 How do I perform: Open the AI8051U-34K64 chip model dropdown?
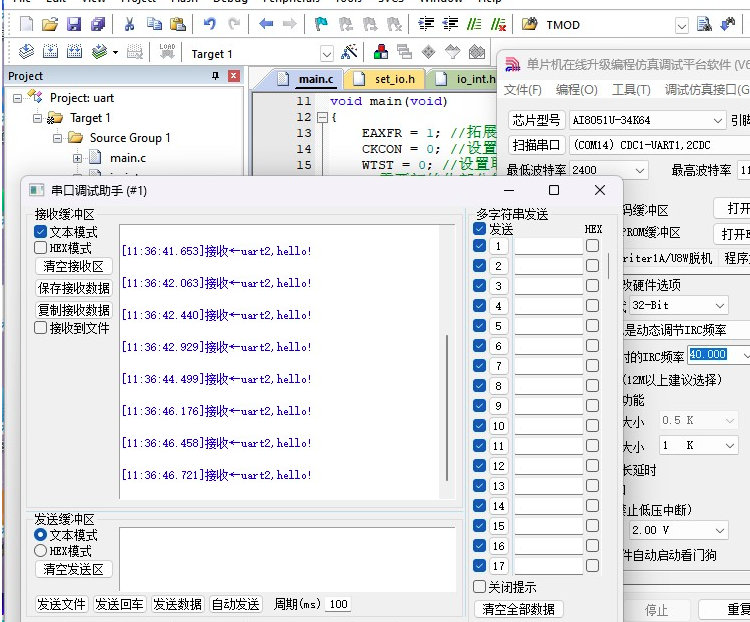click(x=717, y=120)
